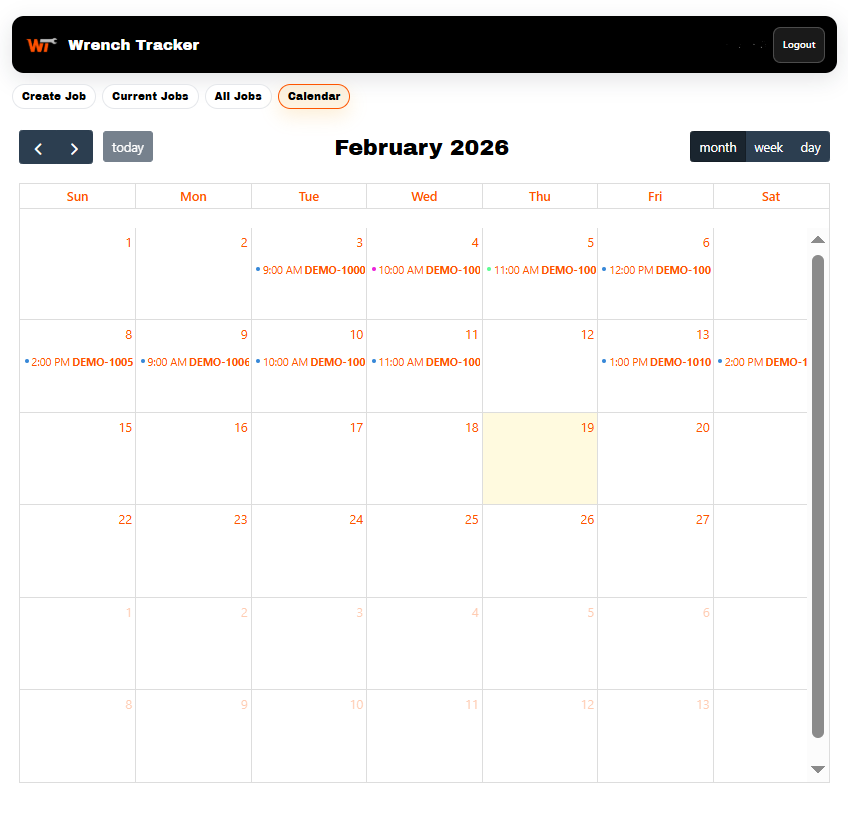The width and height of the screenshot is (848, 817).
Task: Log out of Wrench Tracker
Action: 798,44
